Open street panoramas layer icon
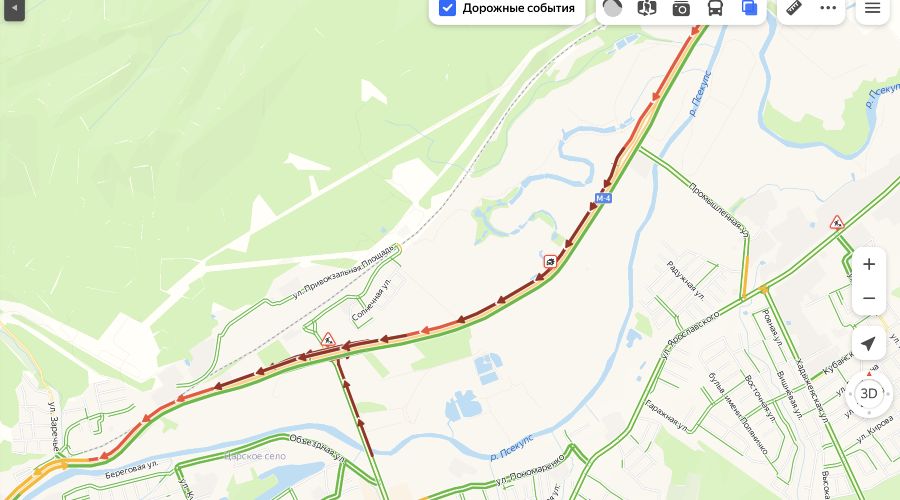 (x=647, y=8)
